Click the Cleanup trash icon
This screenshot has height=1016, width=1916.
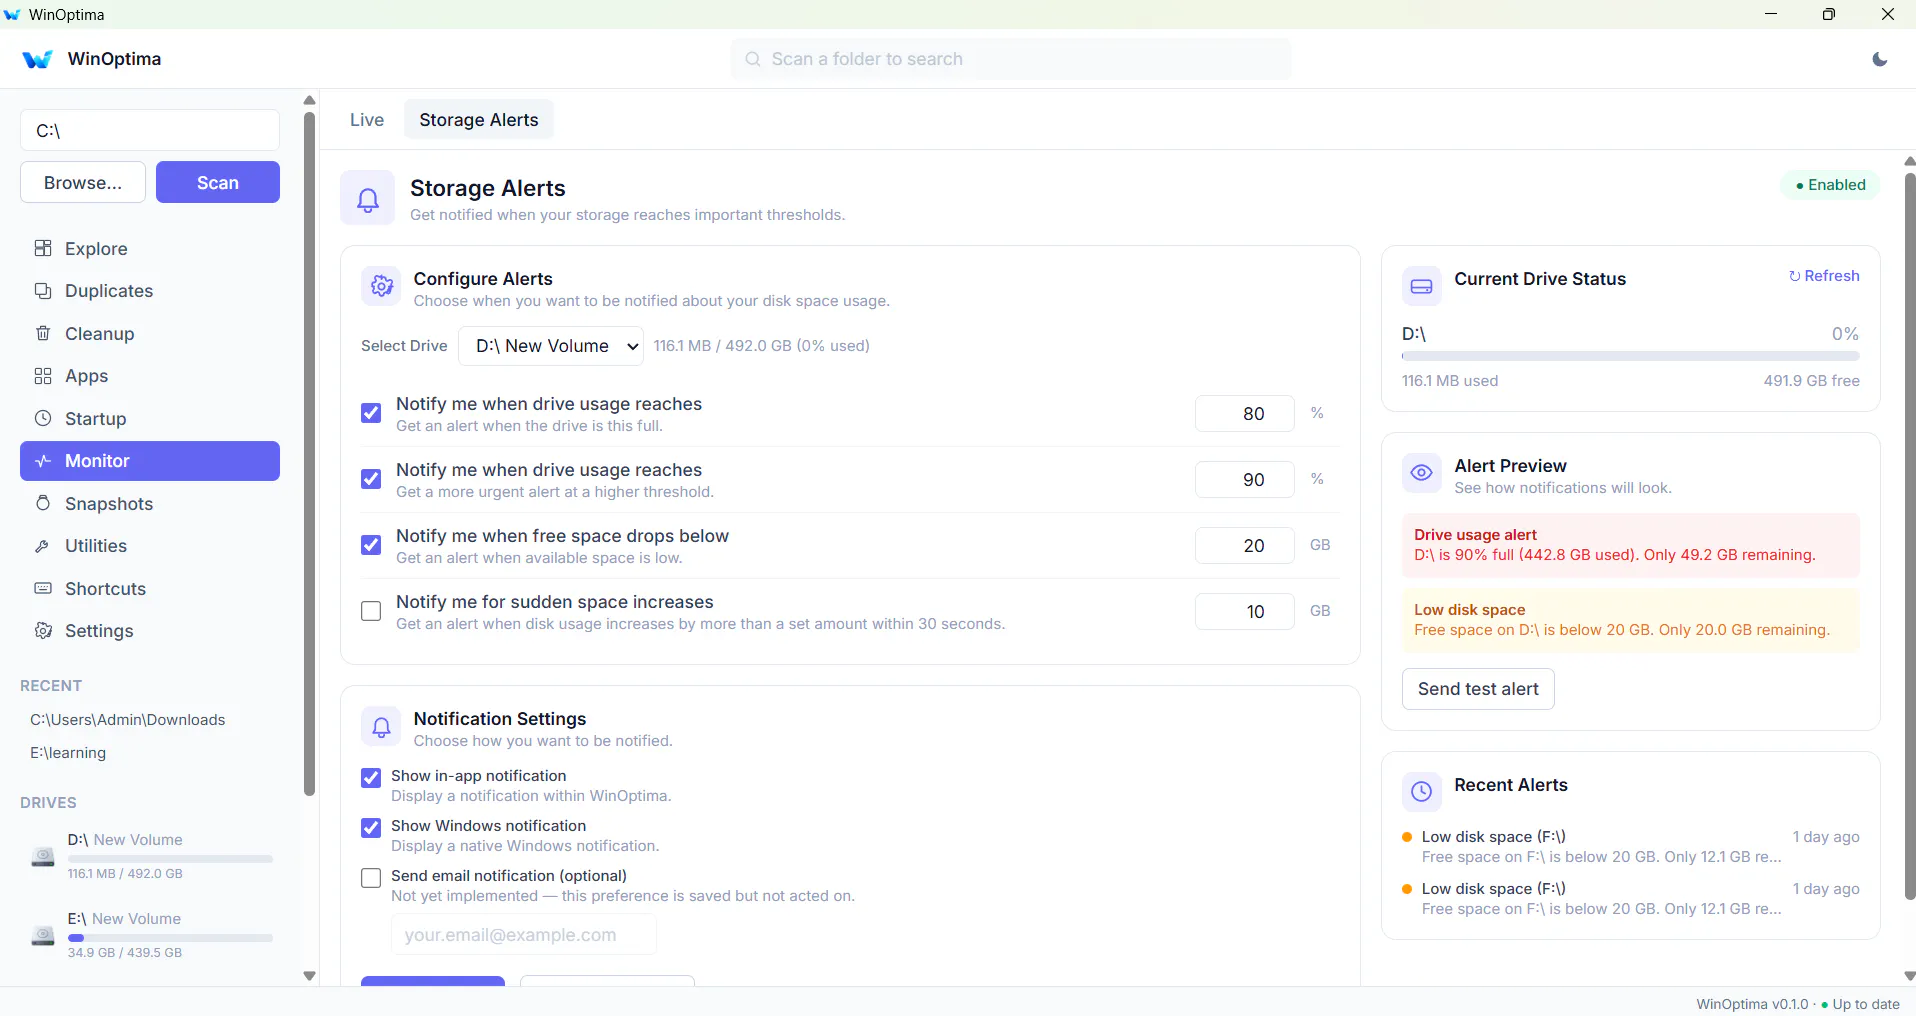(x=43, y=333)
